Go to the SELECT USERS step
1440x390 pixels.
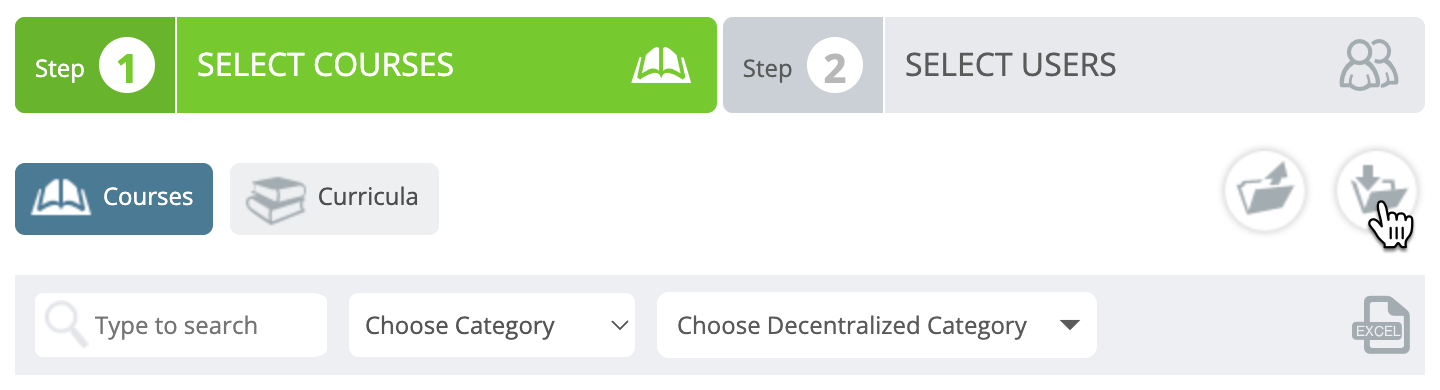1074,65
